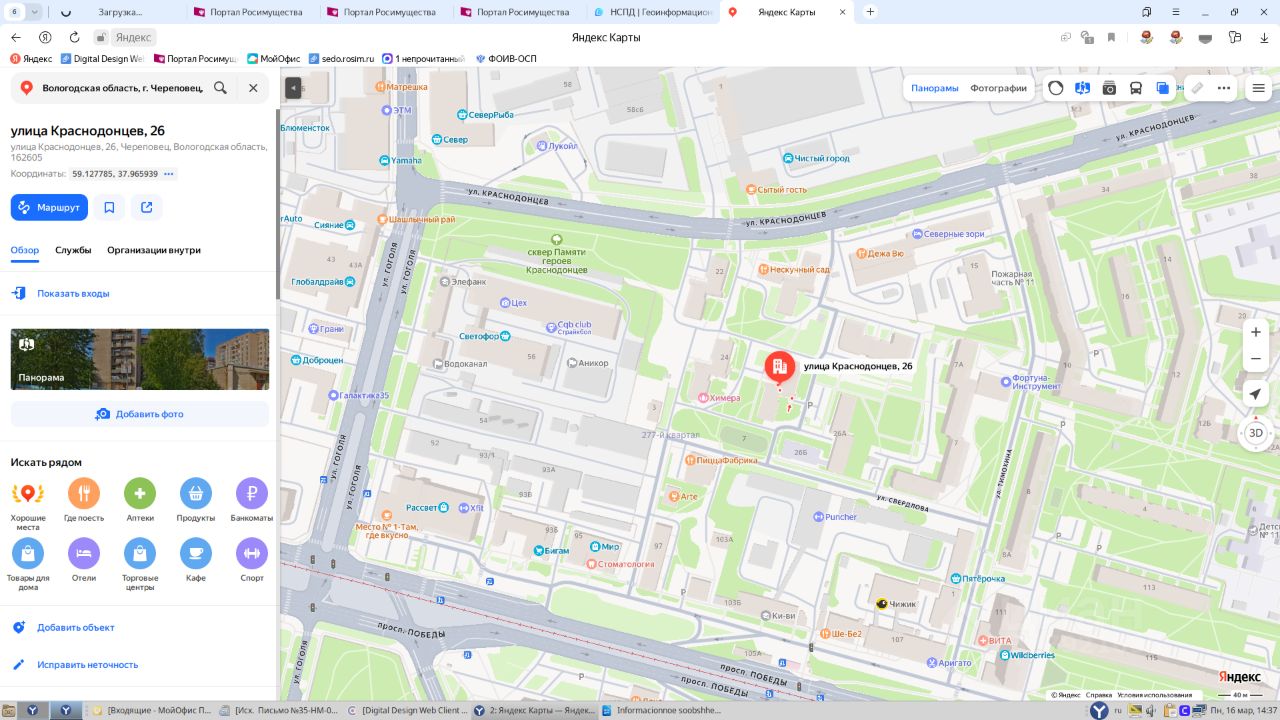
Task: Select Продукты nearby category
Action: pyautogui.click(x=196, y=501)
